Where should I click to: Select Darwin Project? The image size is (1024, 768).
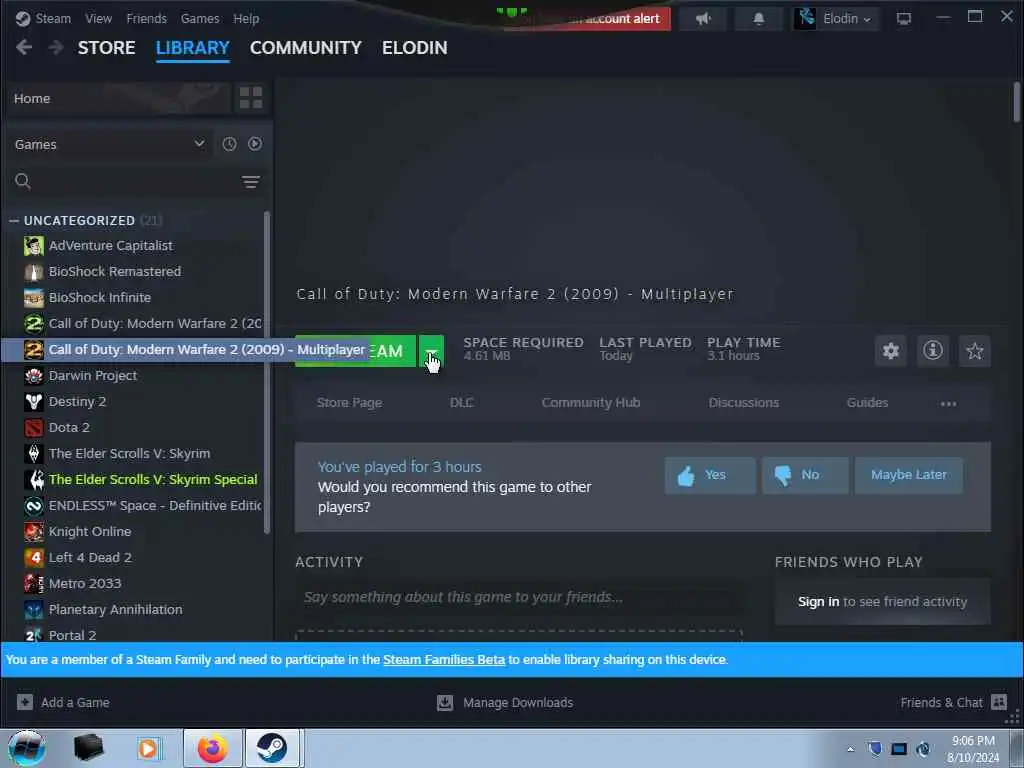tap(93, 376)
